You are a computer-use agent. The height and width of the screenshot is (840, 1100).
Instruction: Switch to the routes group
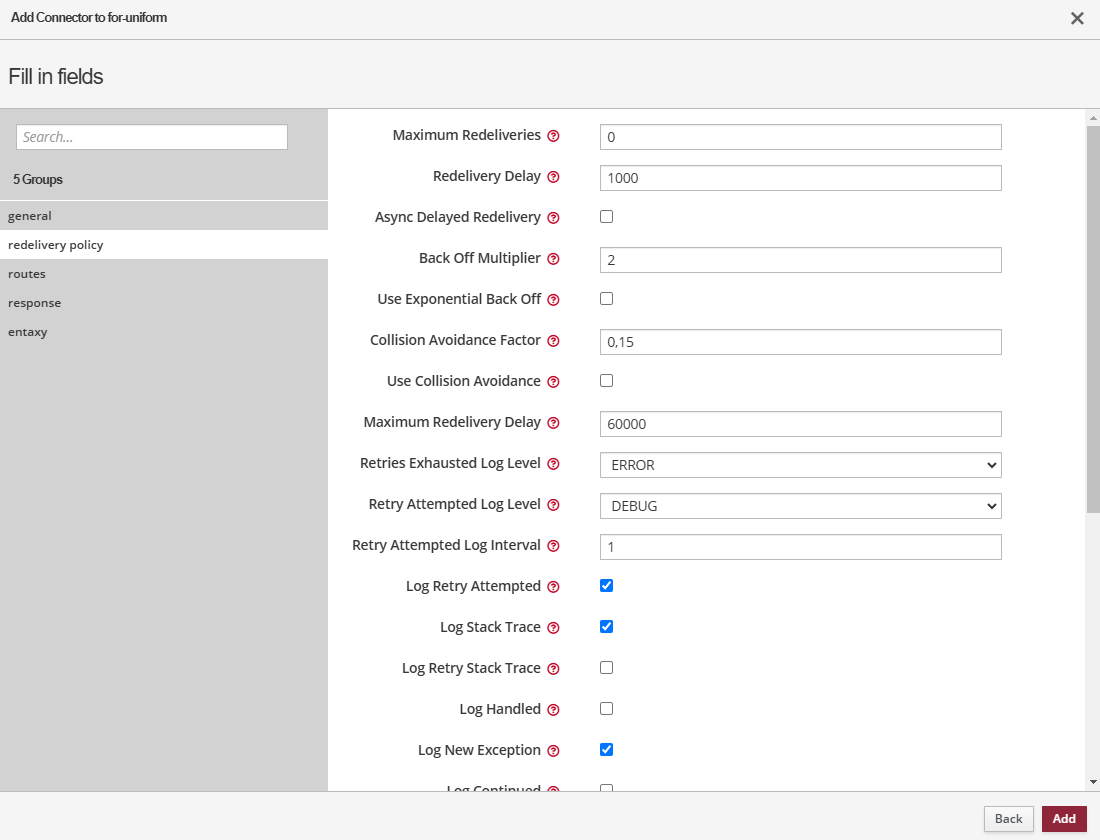[x=27, y=274]
